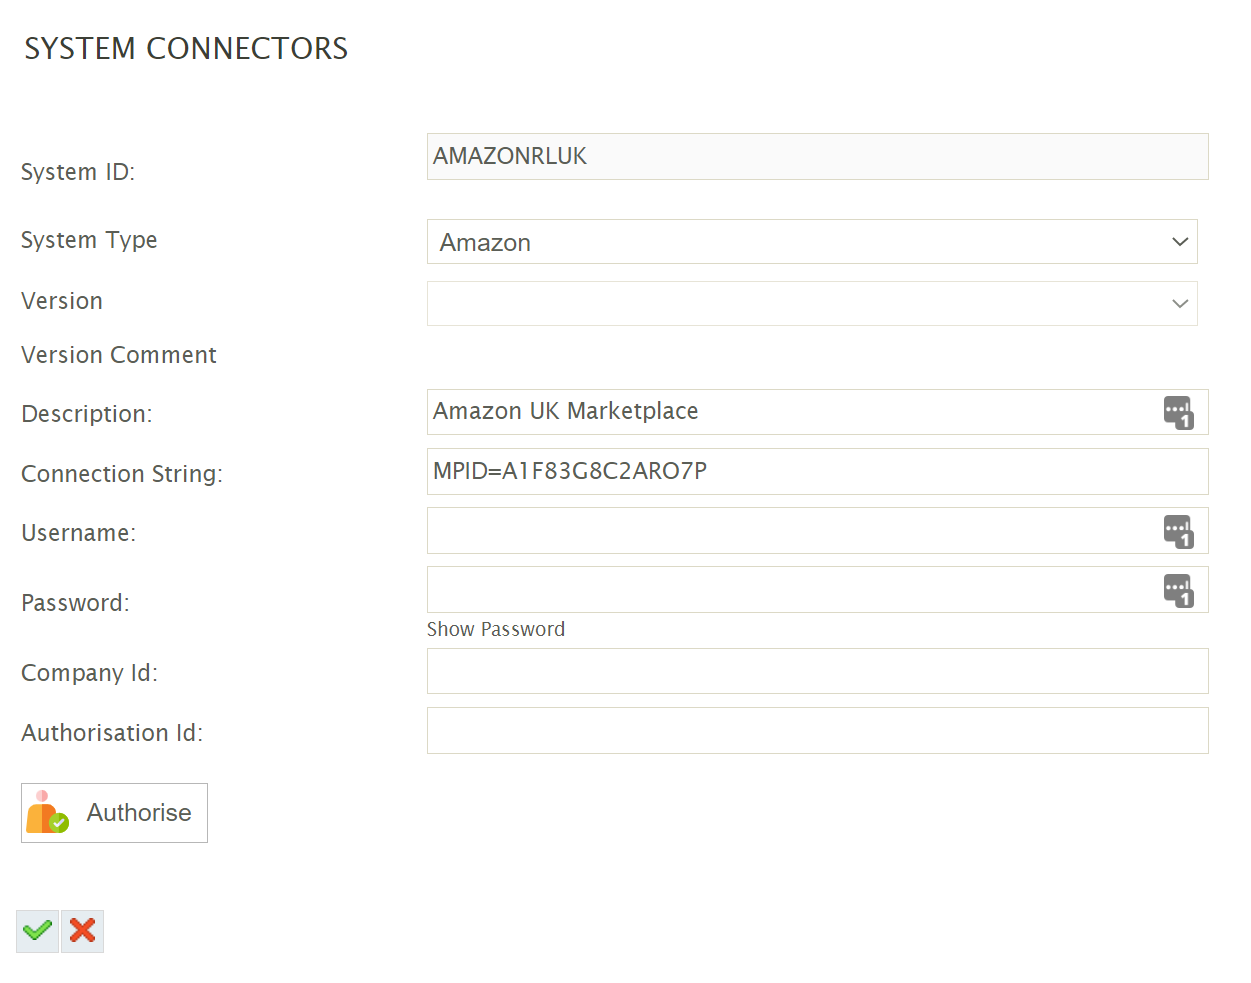Image resolution: width=1251 pixels, height=983 pixels.
Task: Click the Show Password link
Action: [496, 629]
